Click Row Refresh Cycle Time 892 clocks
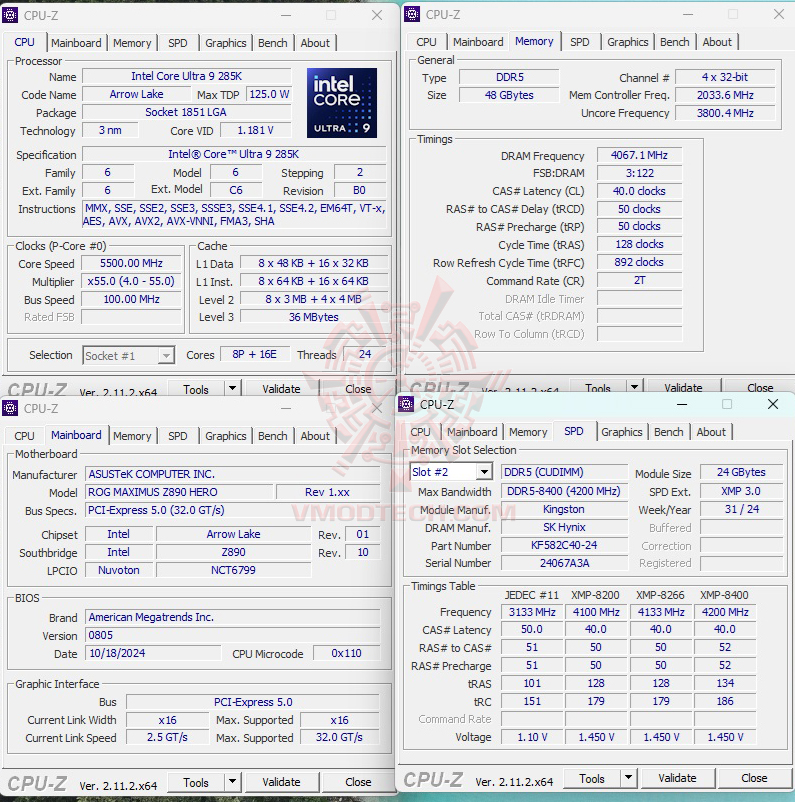Screen dimensions: 795x802 pyautogui.click(x=639, y=262)
